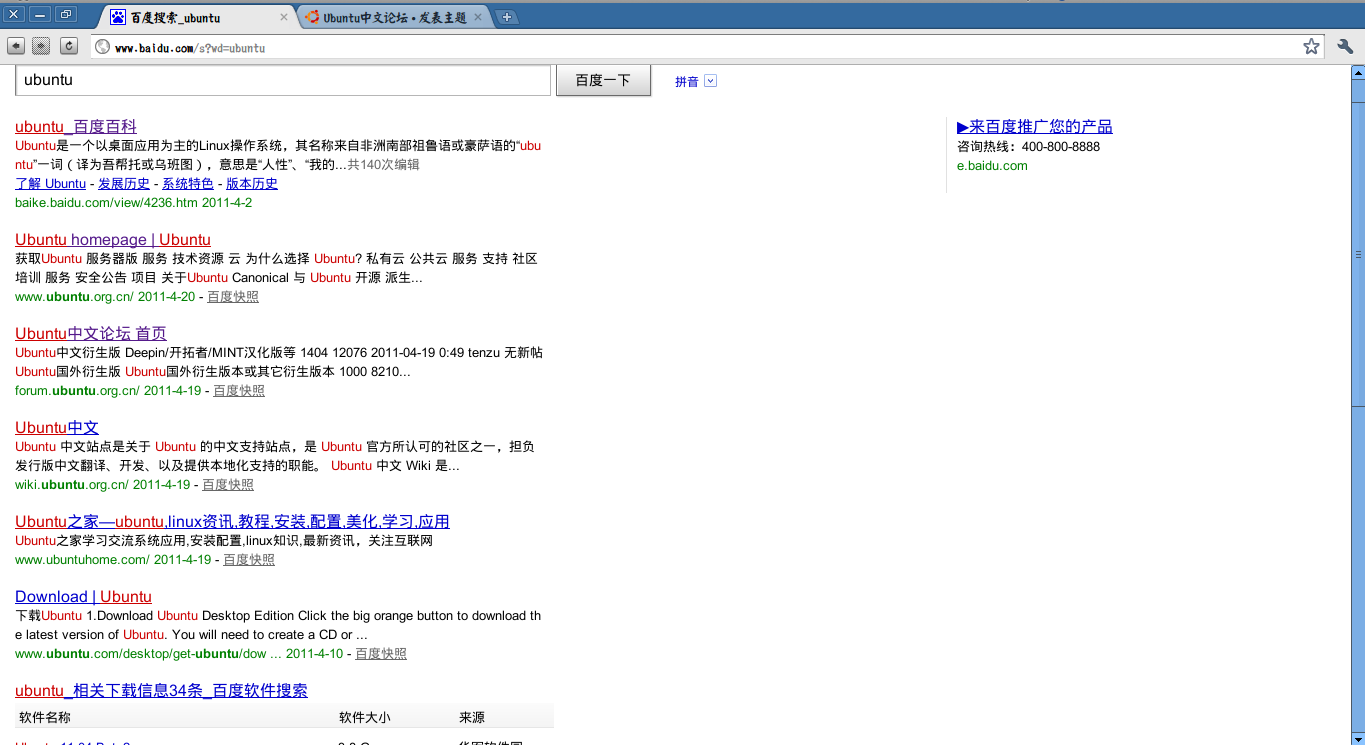Bookmark this page with the star icon
Viewport: 1365px width, 745px height.
coord(1311,46)
